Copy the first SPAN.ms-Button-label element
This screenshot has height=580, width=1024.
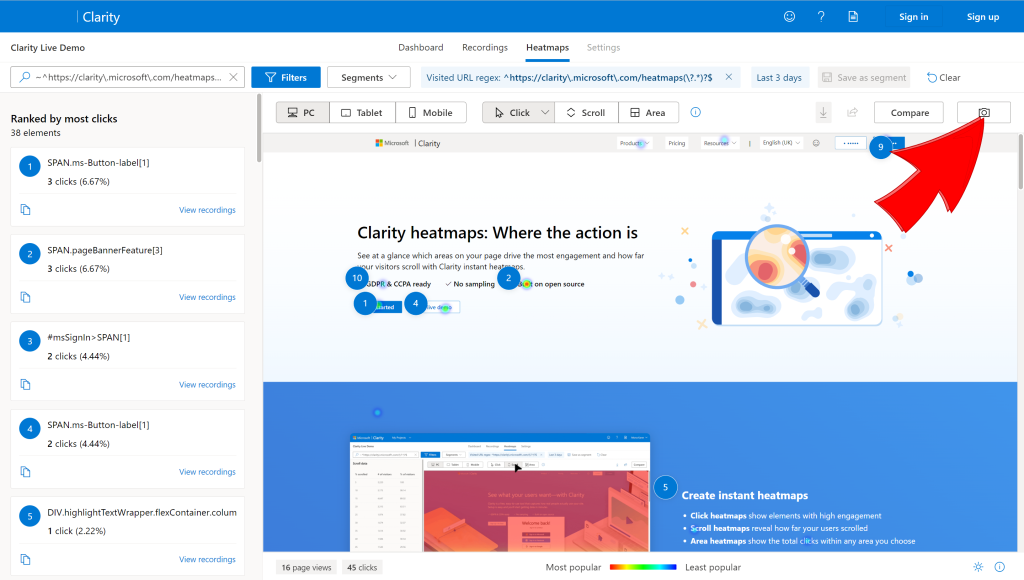tap(25, 210)
